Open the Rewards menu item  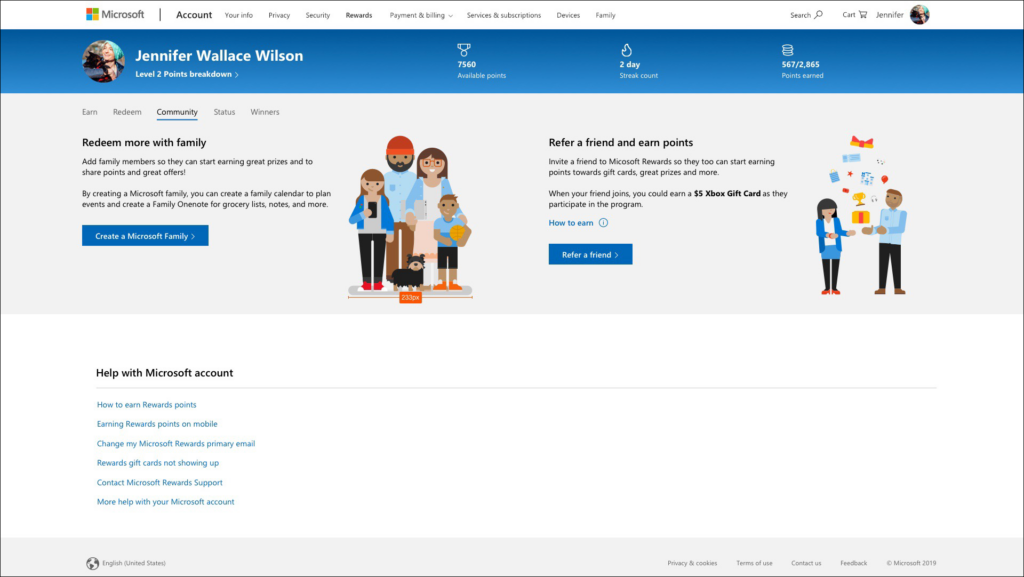(x=359, y=15)
